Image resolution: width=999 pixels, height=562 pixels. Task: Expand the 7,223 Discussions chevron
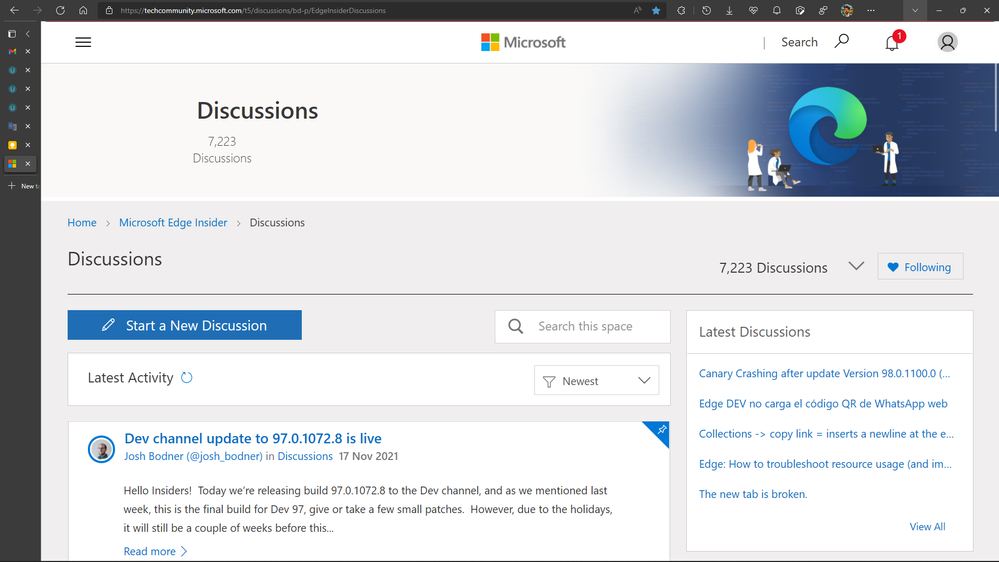pyautogui.click(x=856, y=266)
